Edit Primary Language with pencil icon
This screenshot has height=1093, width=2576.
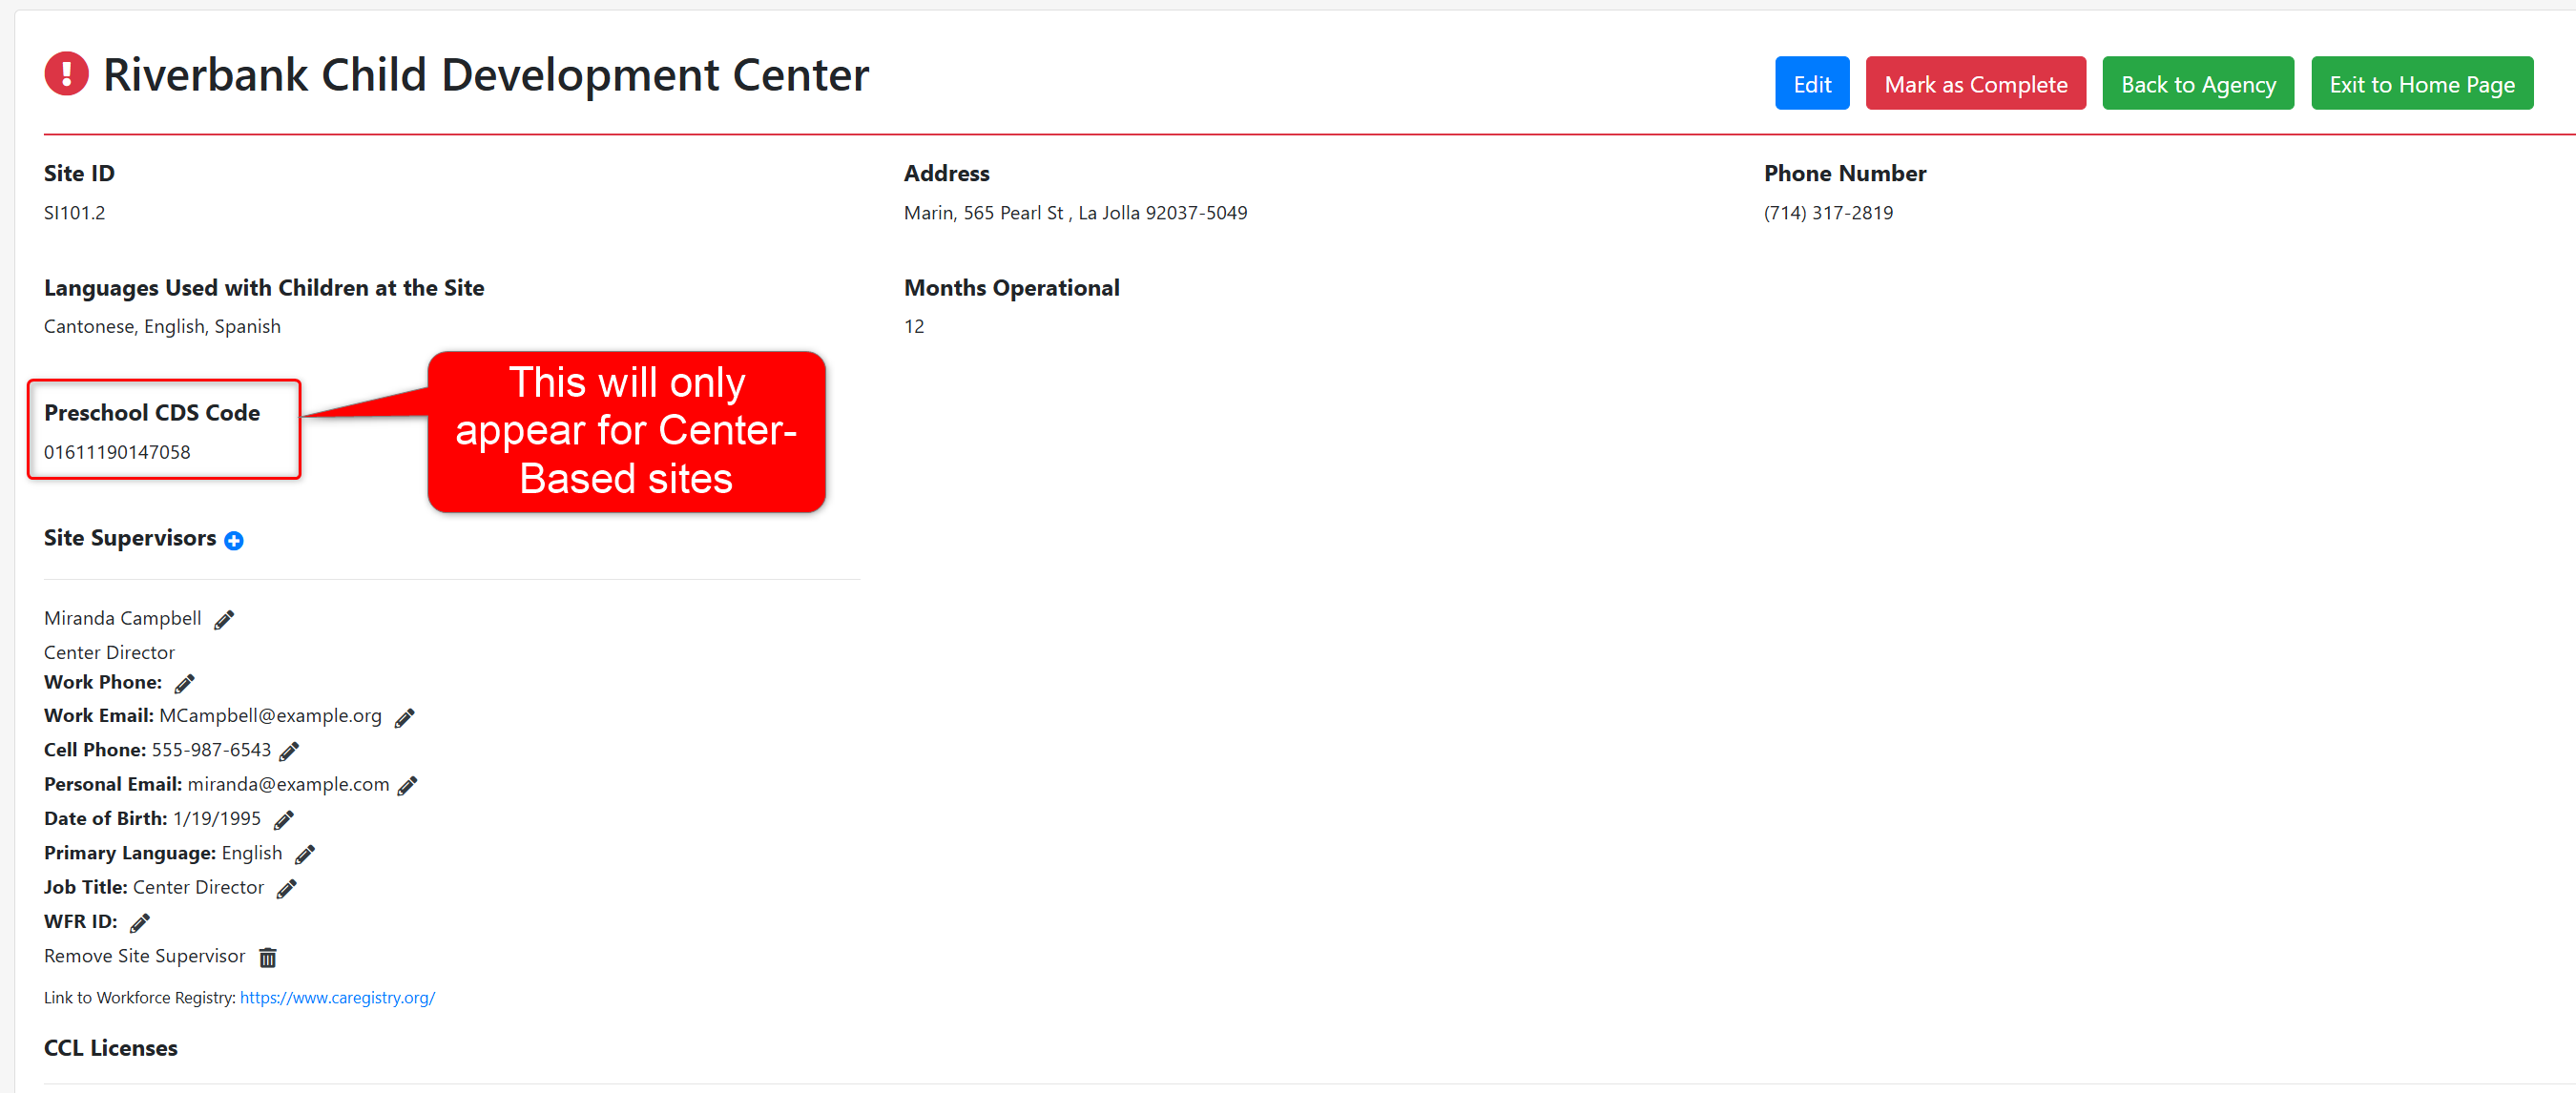(305, 855)
